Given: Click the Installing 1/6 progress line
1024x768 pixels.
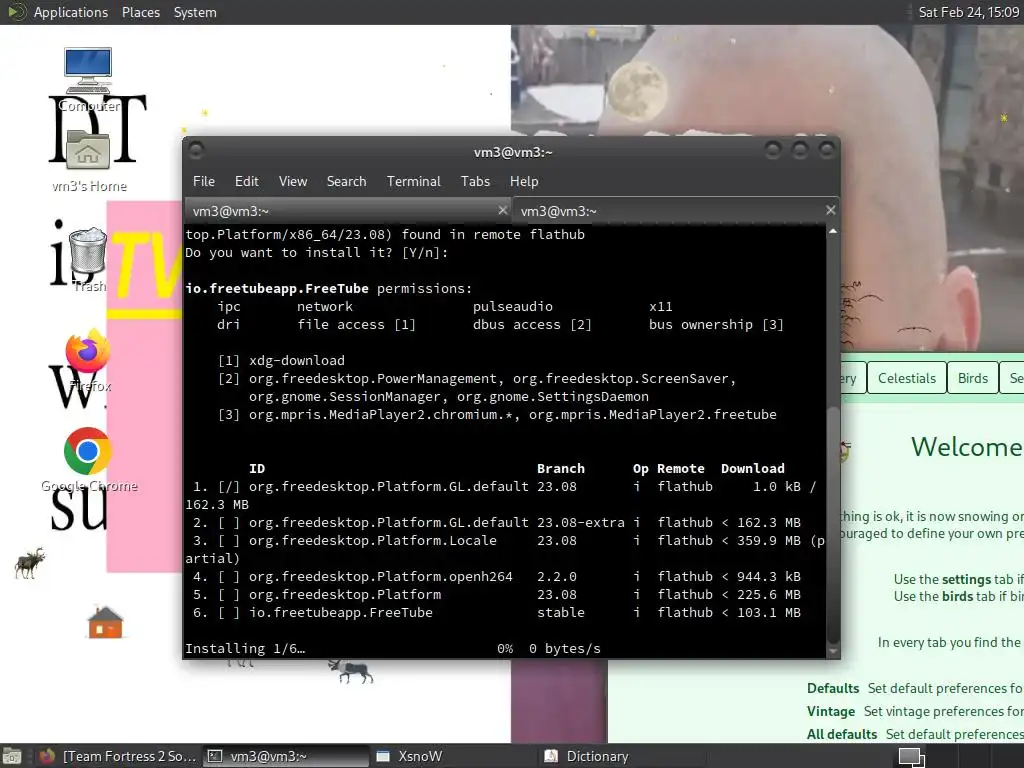Looking at the screenshot, I should [x=392, y=648].
